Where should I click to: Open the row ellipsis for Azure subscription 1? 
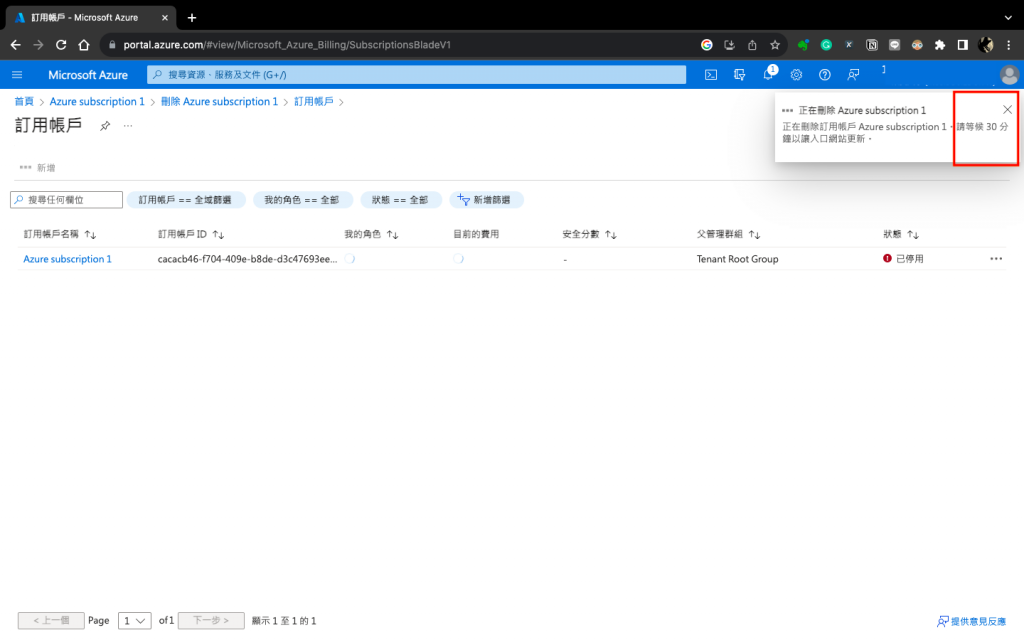click(995, 259)
